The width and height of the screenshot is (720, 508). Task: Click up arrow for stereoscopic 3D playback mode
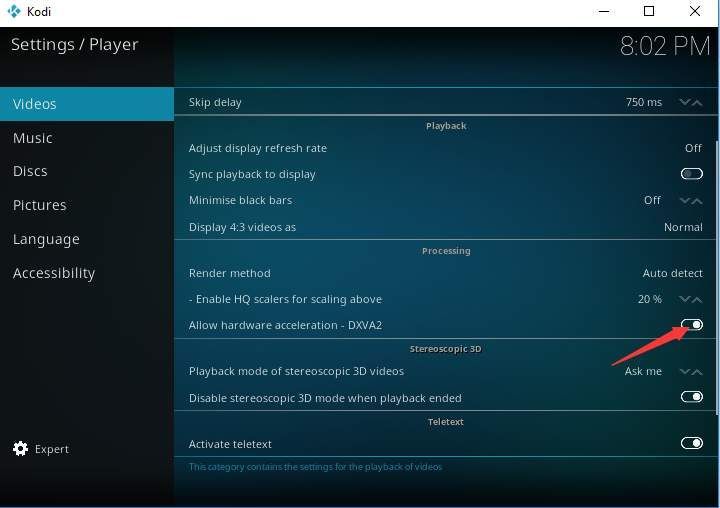click(697, 371)
